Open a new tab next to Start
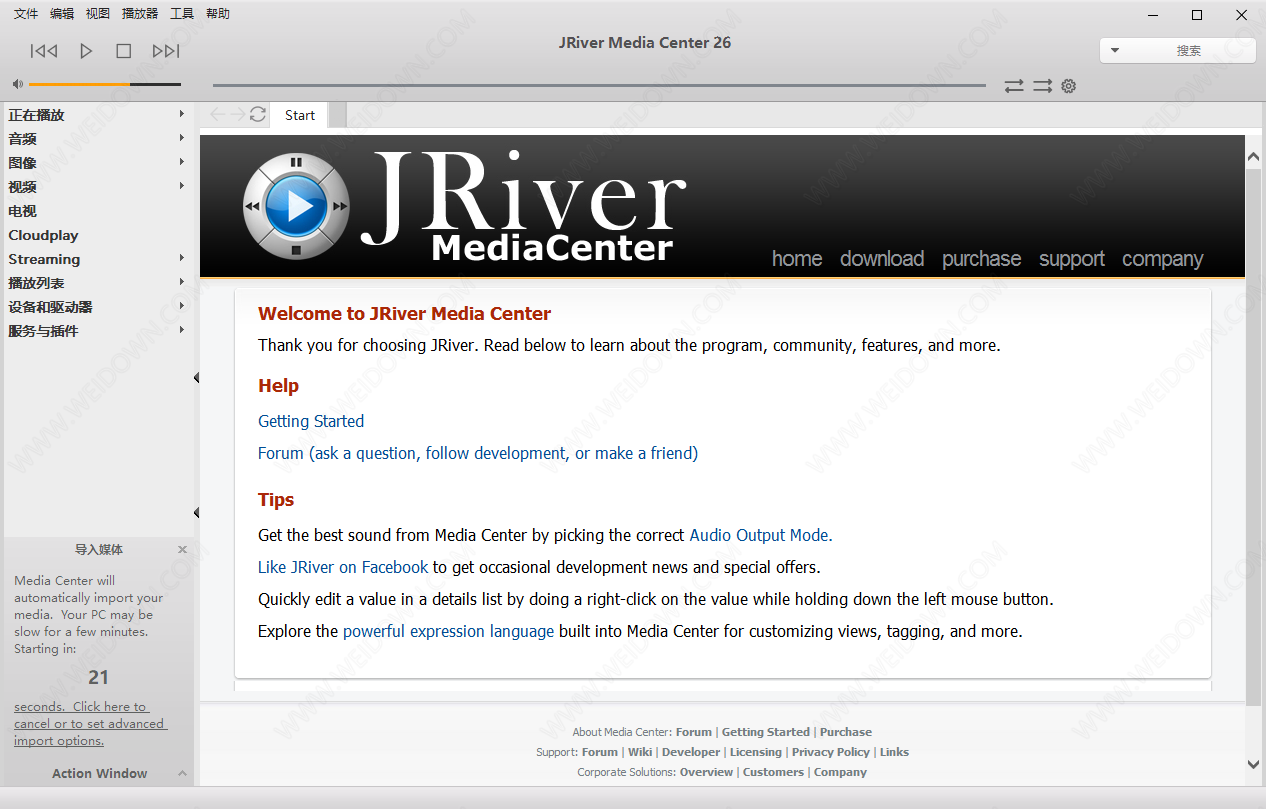The height and width of the screenshot is (809, 1266). (338, 115)
